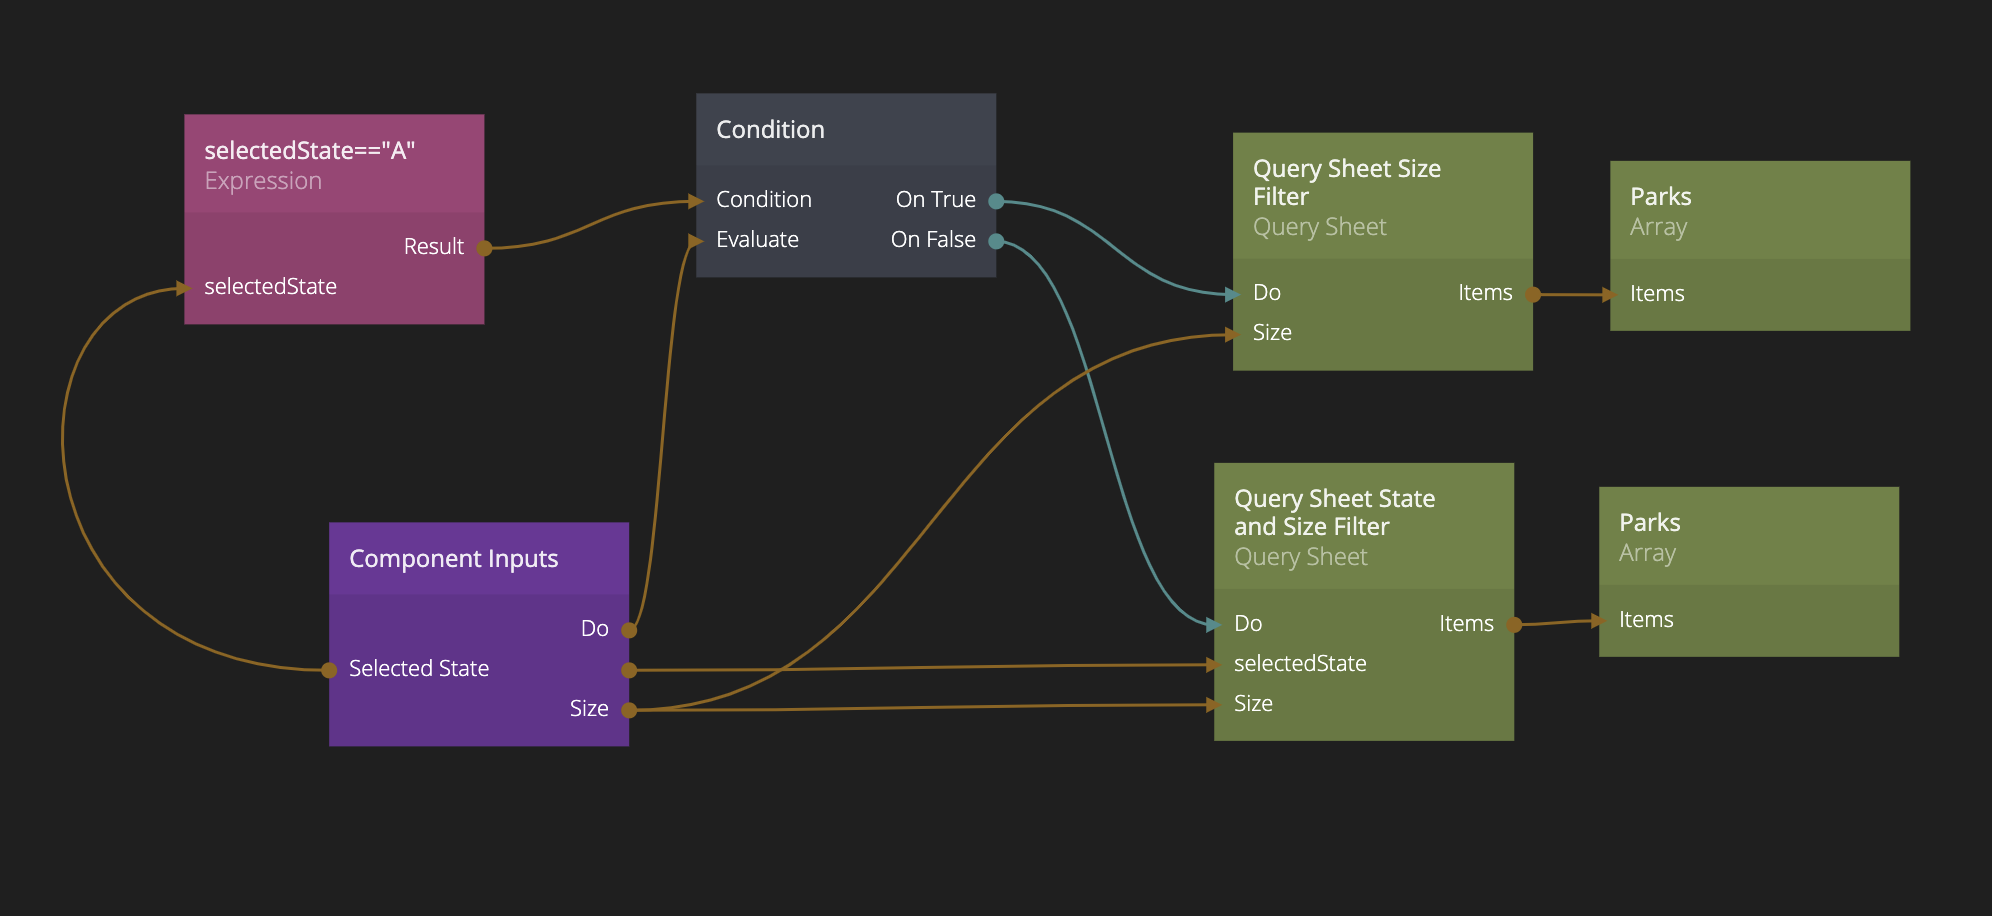This screenshot has height=916, width=1992.
Task: Click the Component Inputs Do output dot
Action: click(x=629, y=630)
